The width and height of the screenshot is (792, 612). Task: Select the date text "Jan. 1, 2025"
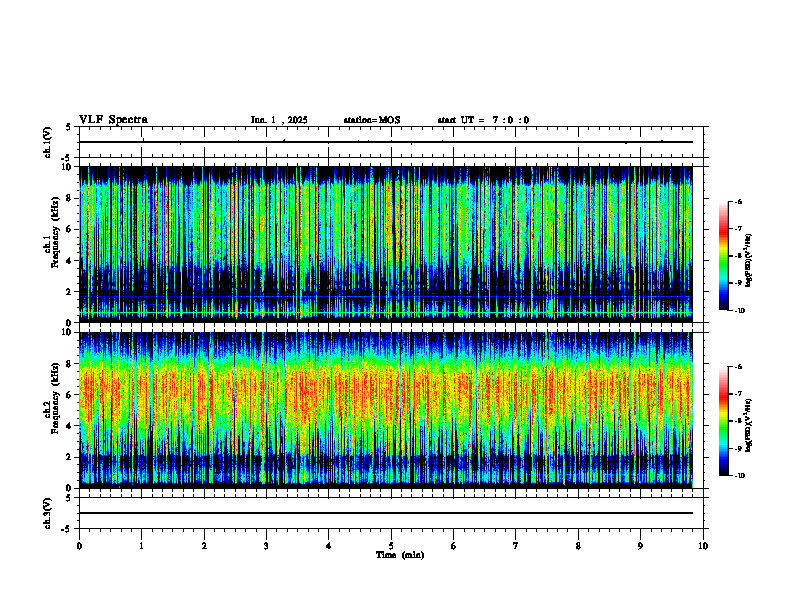click(x=279, y=120)
